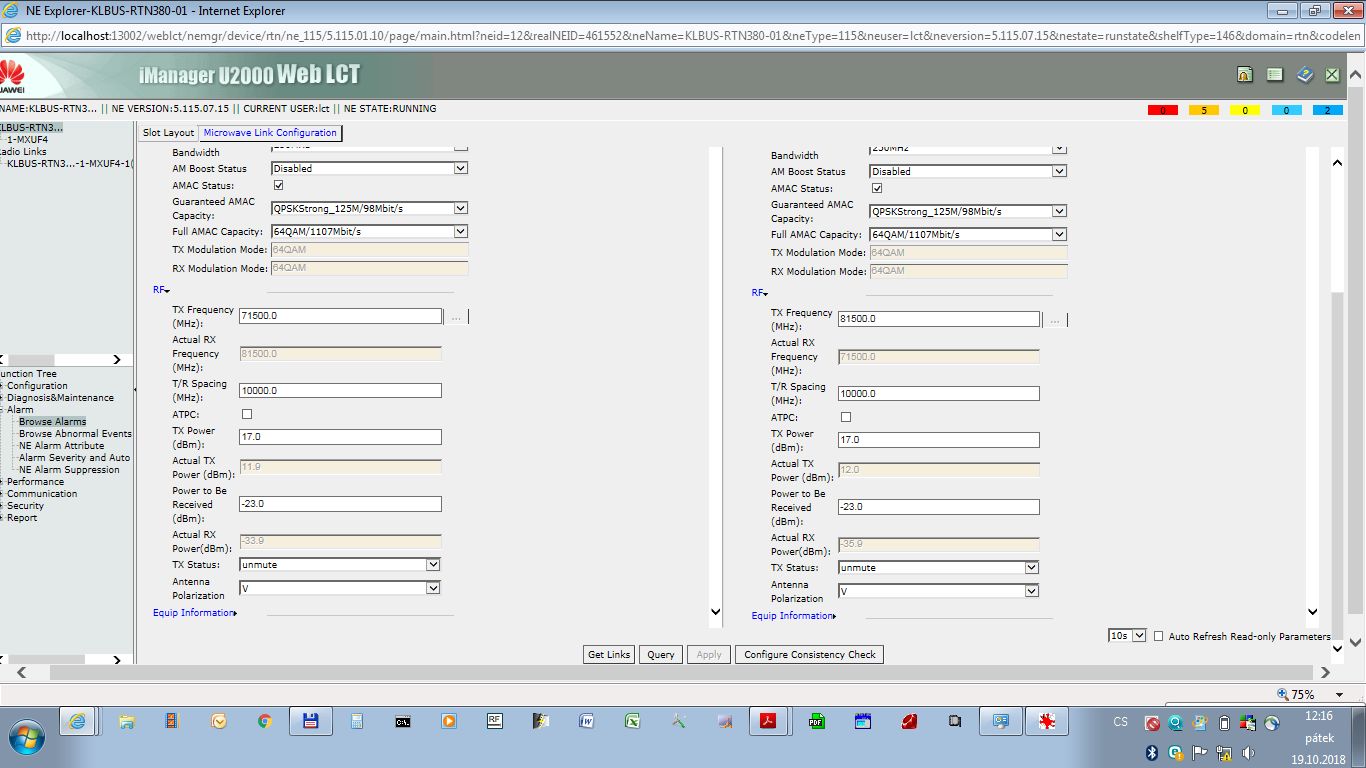The image size is (1366, 768).
Task: Open TX Status dropdown in left pane
Action: (x=340, y=565)
